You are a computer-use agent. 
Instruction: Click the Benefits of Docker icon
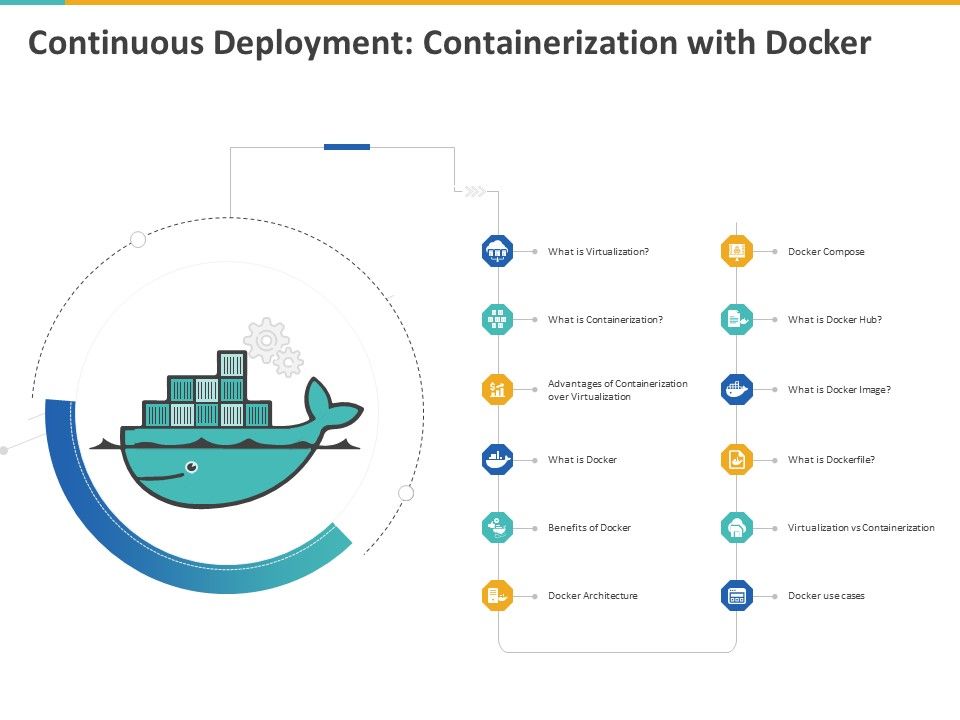pyautogui.click(x=497, y=527)
